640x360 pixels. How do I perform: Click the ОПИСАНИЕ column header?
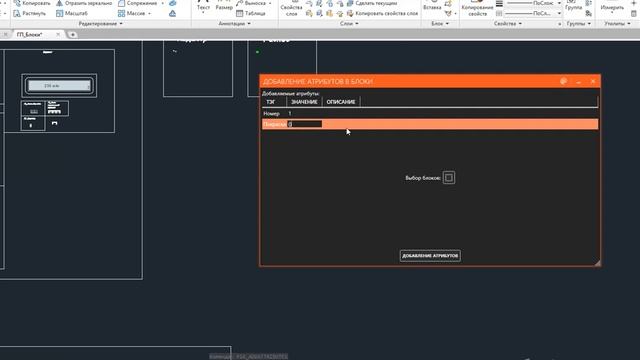[341, 102]
